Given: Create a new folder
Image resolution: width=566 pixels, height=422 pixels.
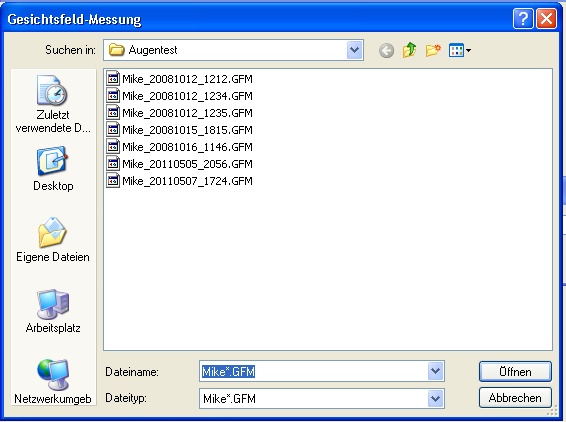Looking at the screenshot, I should [x=433, y=50].
